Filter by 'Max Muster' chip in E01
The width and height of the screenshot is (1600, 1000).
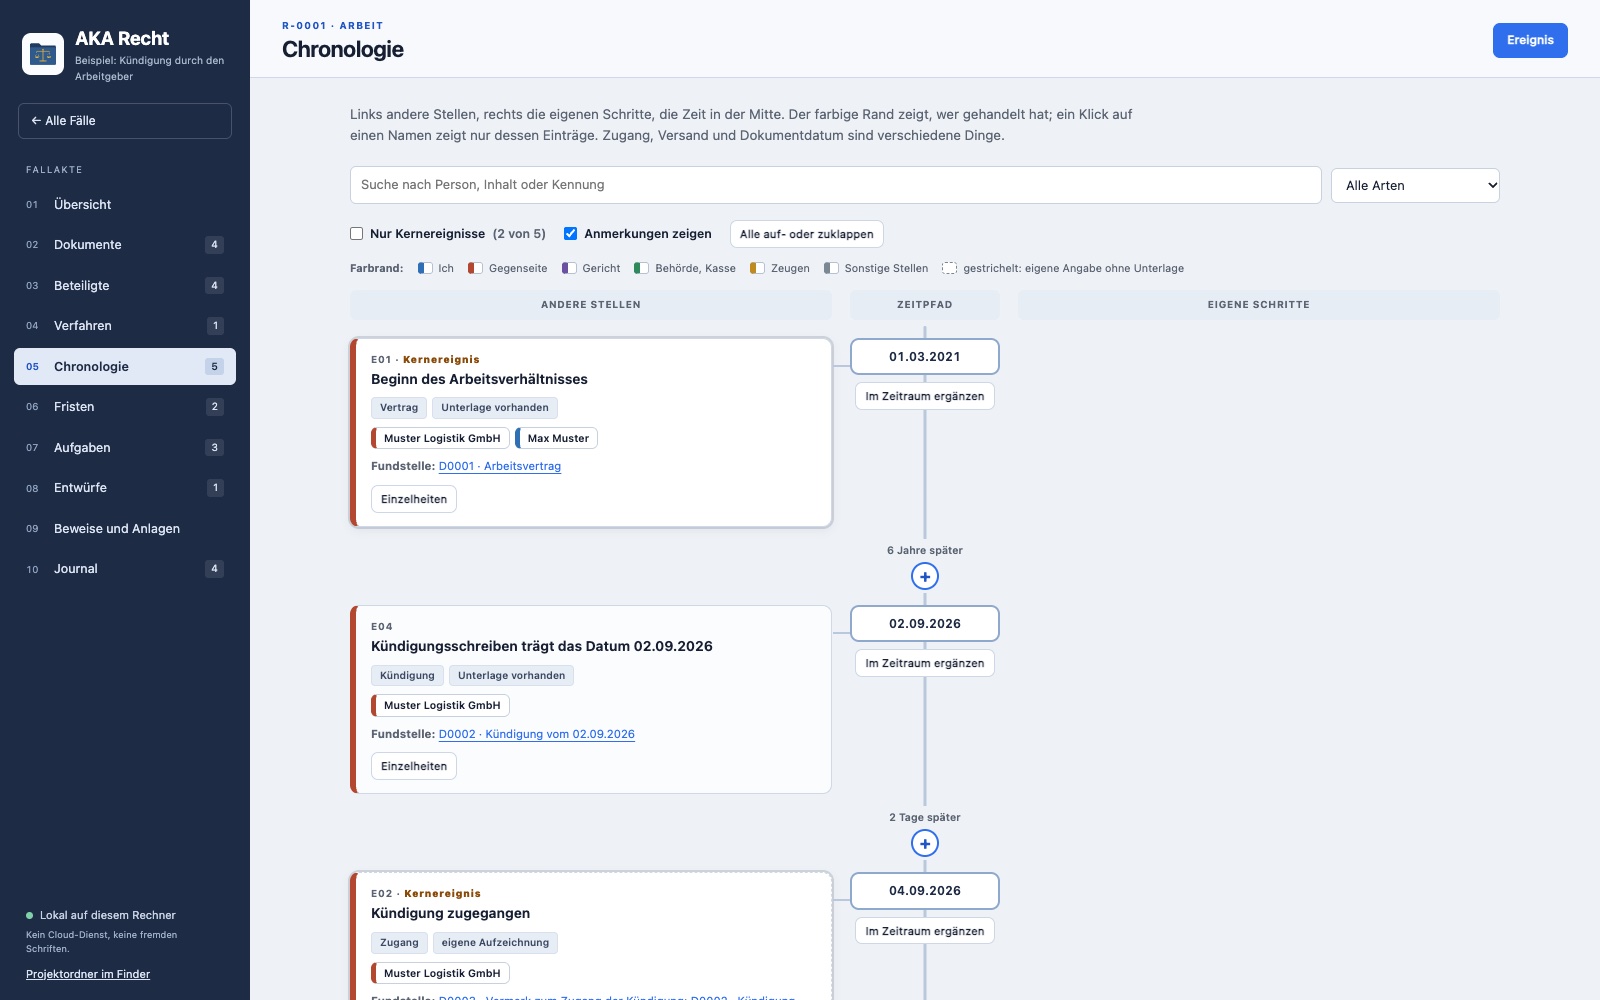point(557,438)
